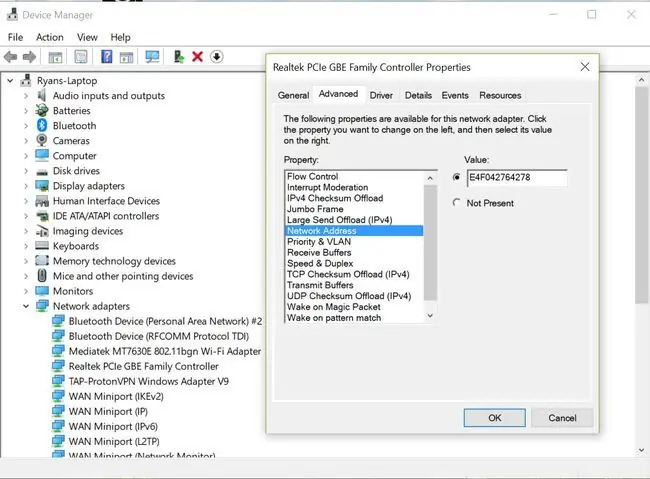Click the Show/Hide Console Tree icon

(x=55, y=57)
